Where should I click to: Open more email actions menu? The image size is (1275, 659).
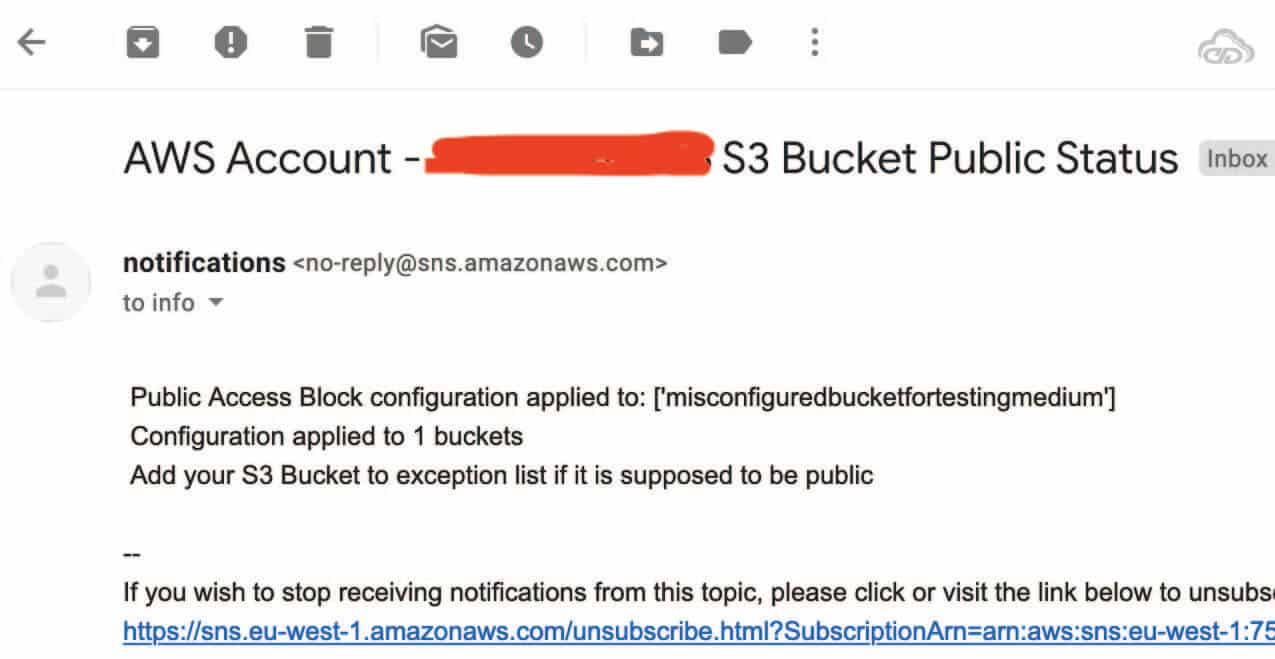point(814,42)
